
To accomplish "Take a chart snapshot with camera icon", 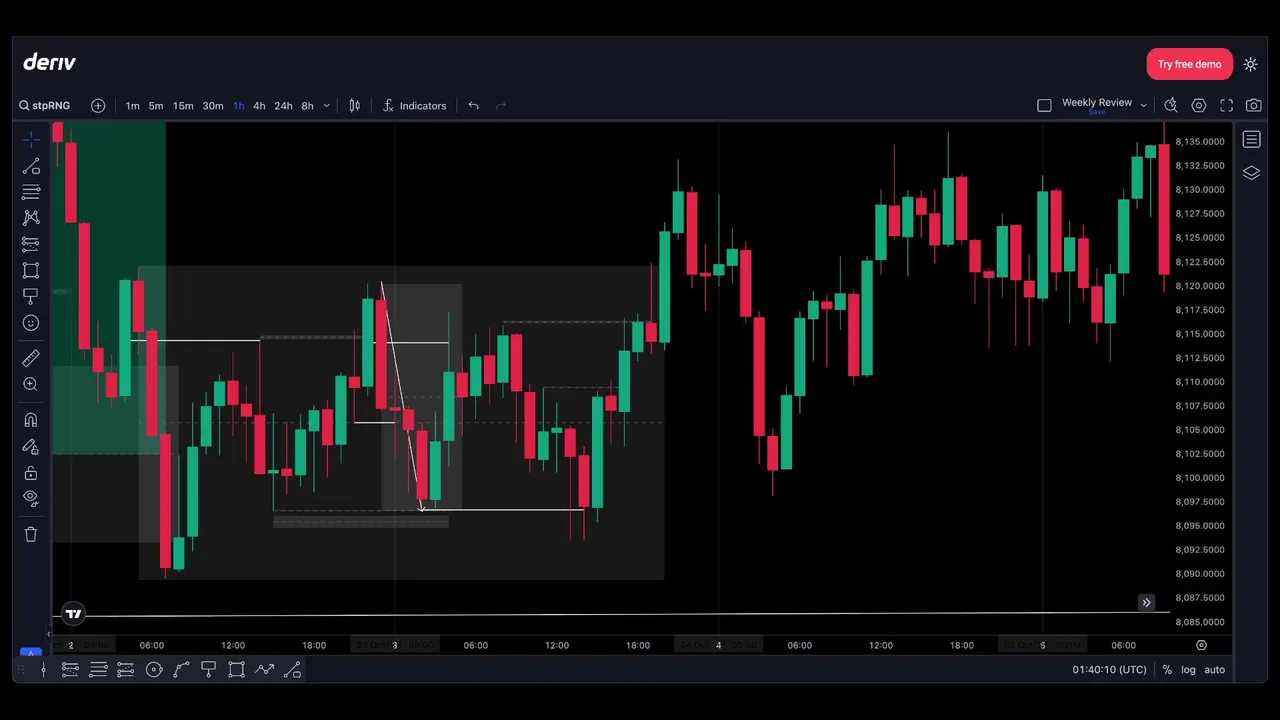I will pos(1253,105).
